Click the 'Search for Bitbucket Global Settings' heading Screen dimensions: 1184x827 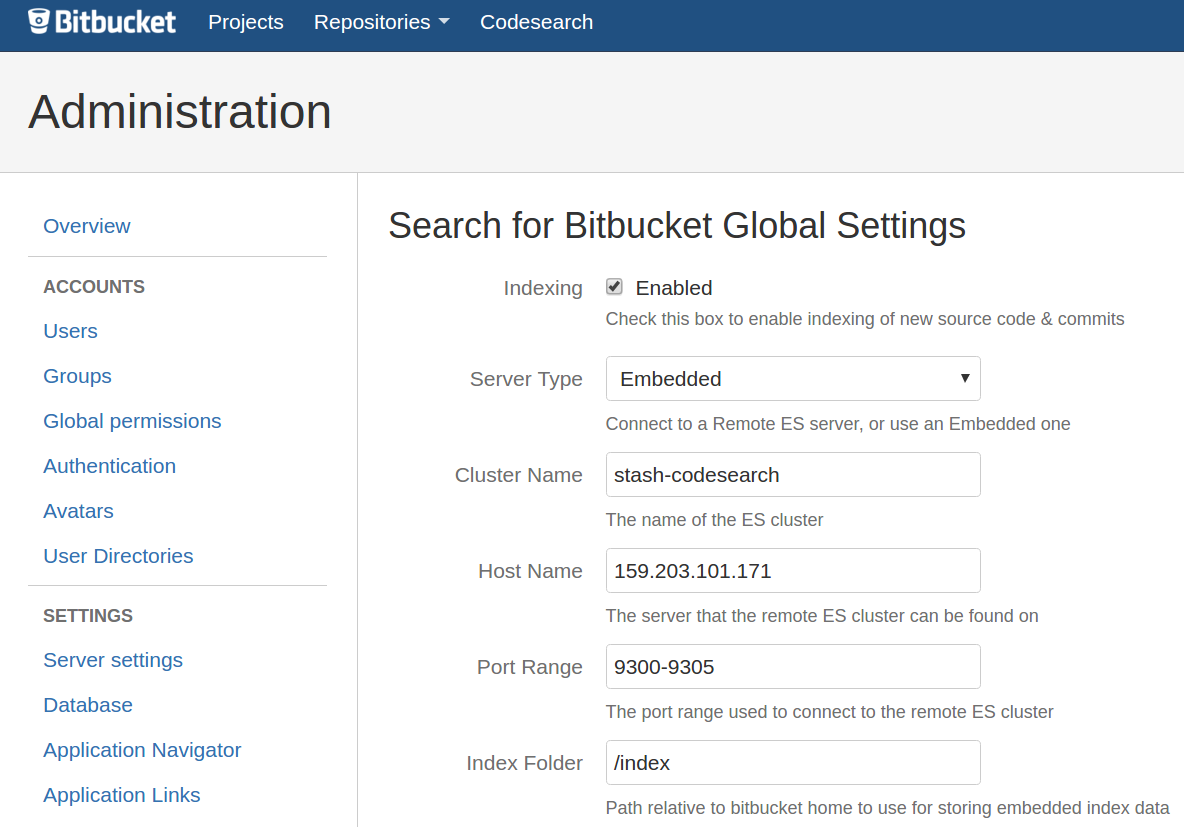pos(677,226)
